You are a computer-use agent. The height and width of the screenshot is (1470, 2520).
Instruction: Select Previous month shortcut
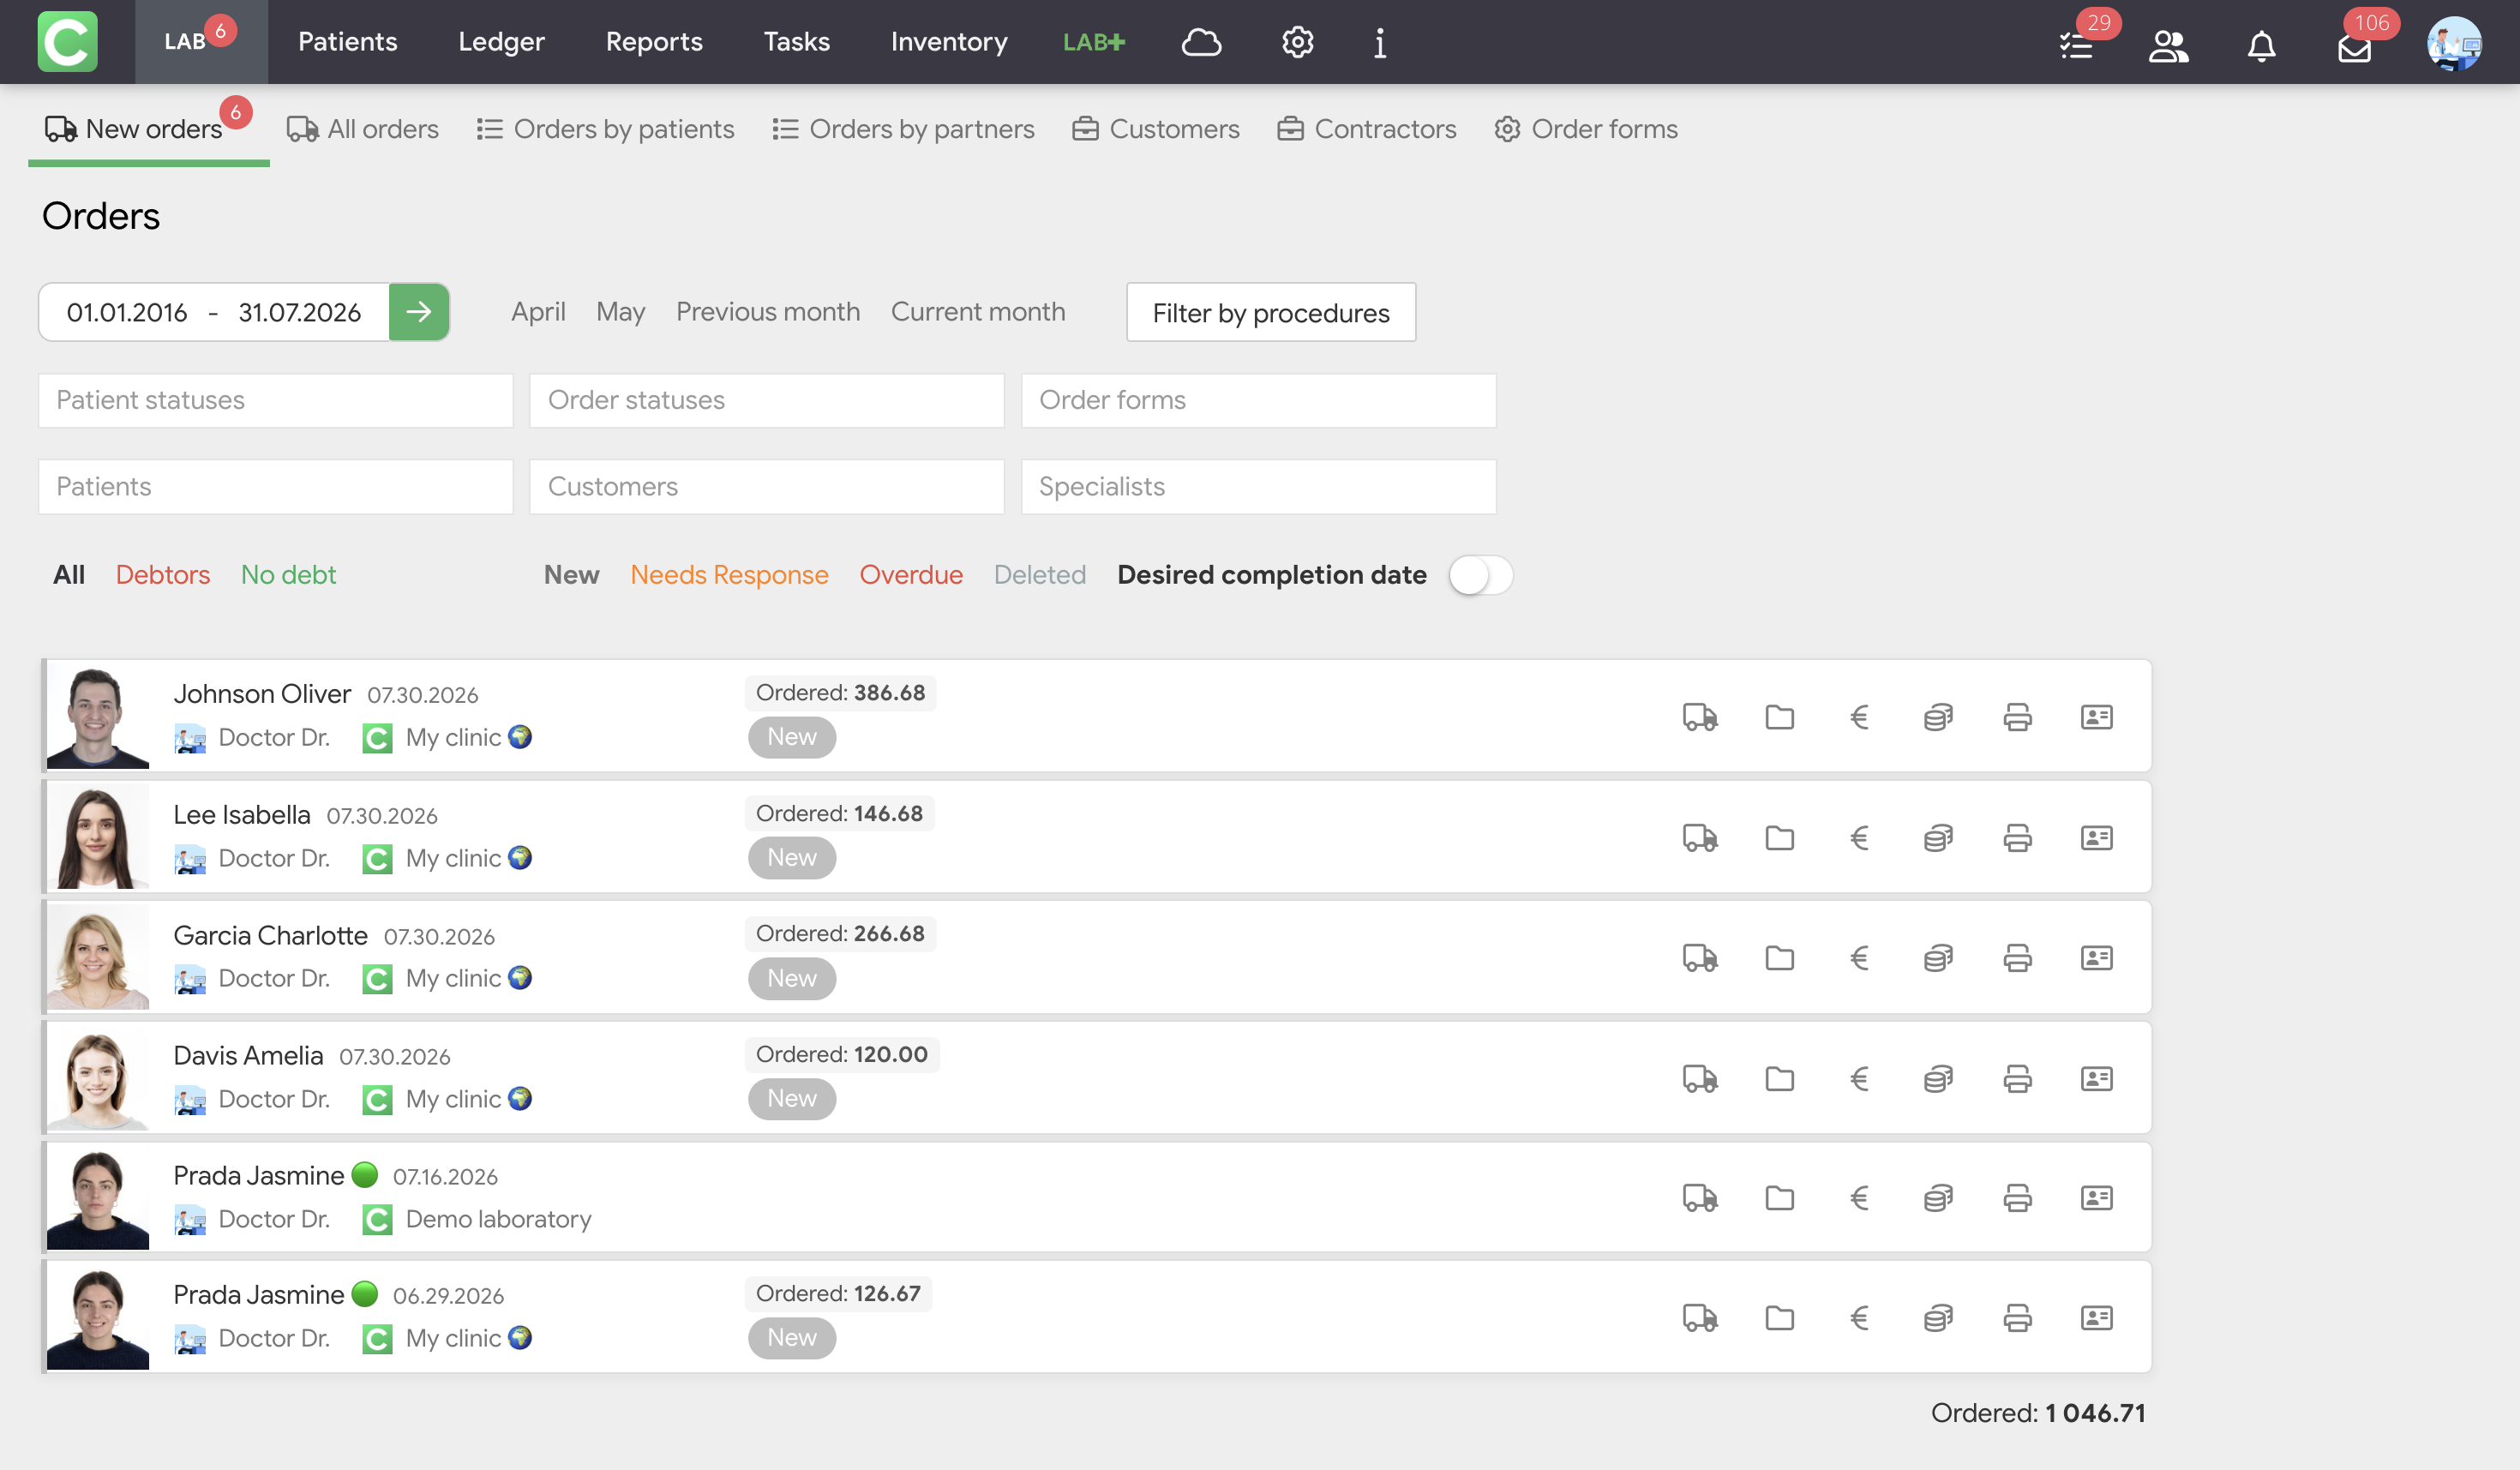click(768, 312)
